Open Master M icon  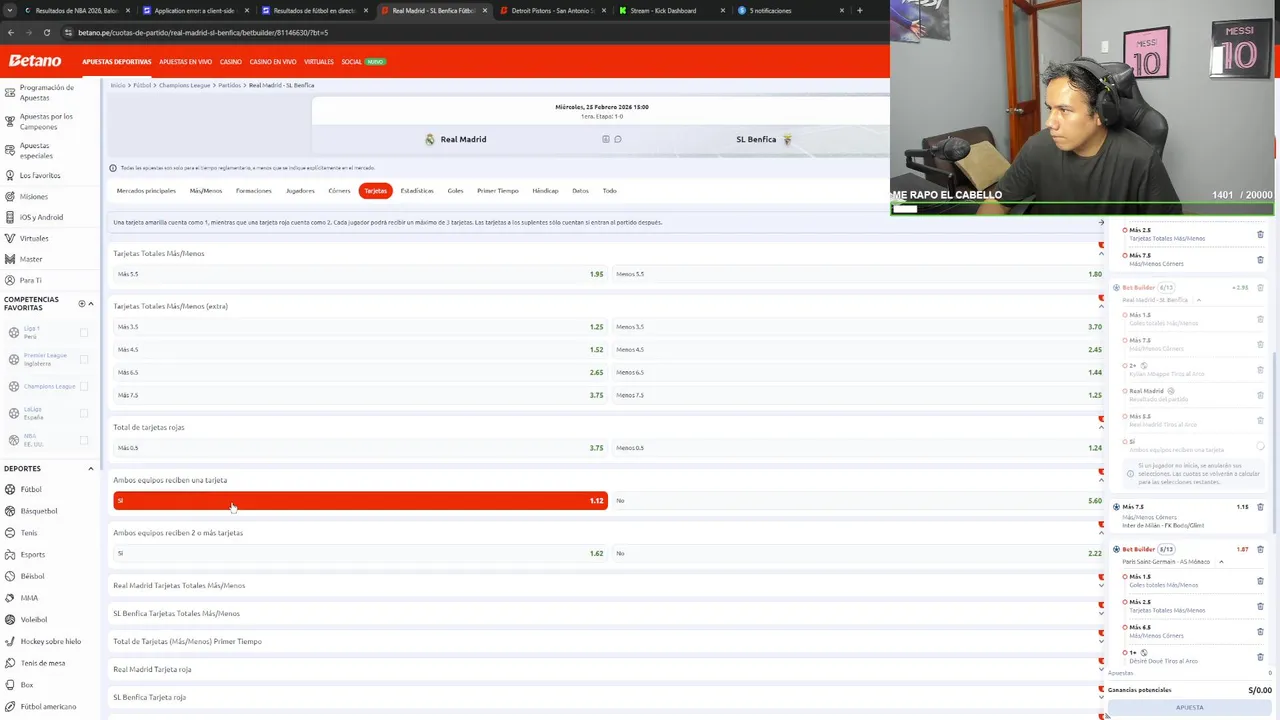click(9, 259)
